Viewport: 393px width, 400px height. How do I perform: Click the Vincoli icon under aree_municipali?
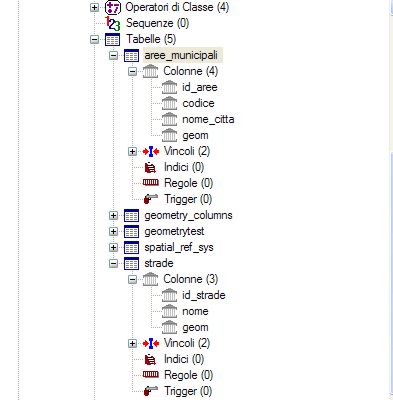click(x=151, y=151)
